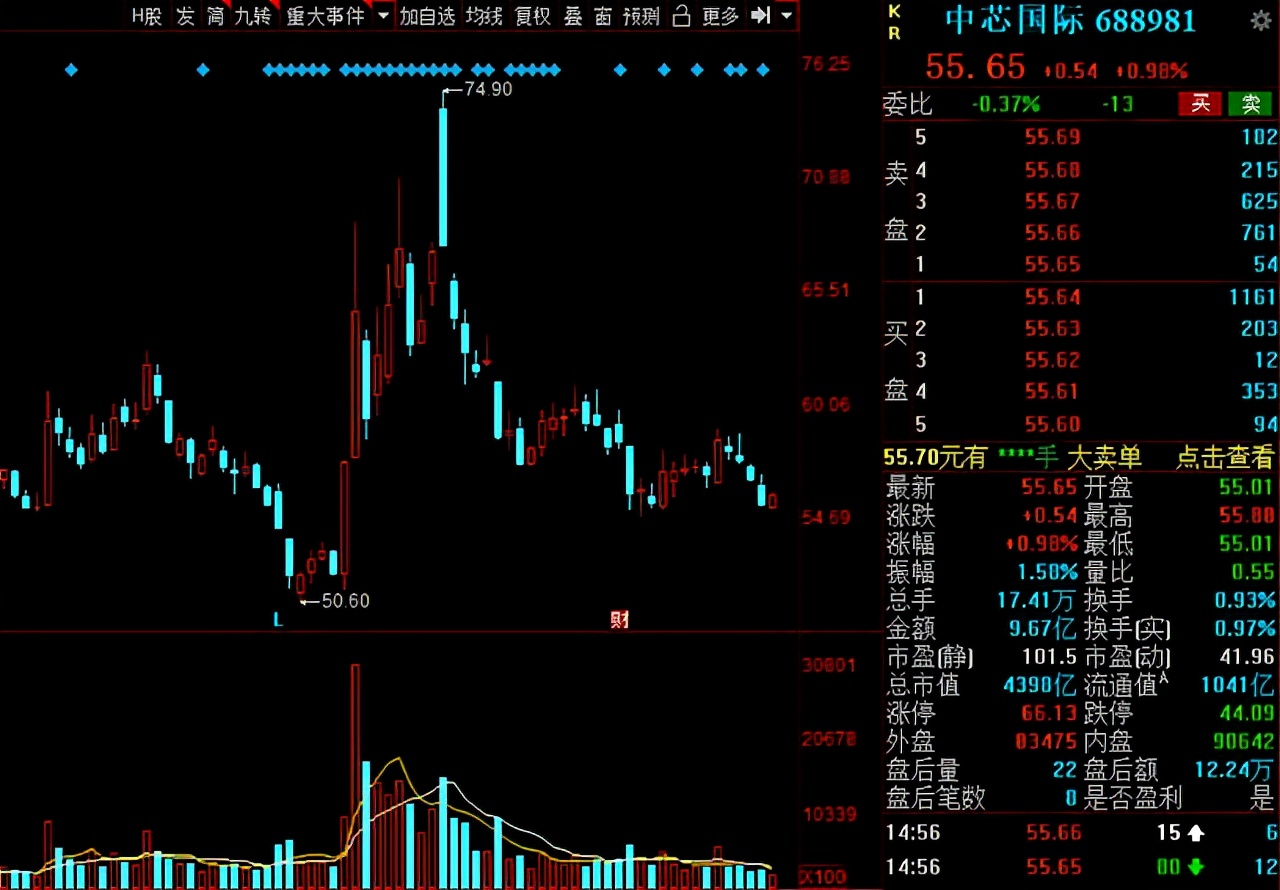The width and height of the screenshot is (1280, 890).
Task: Click the 大卖单 alert text
Action: click(1104, 457)
